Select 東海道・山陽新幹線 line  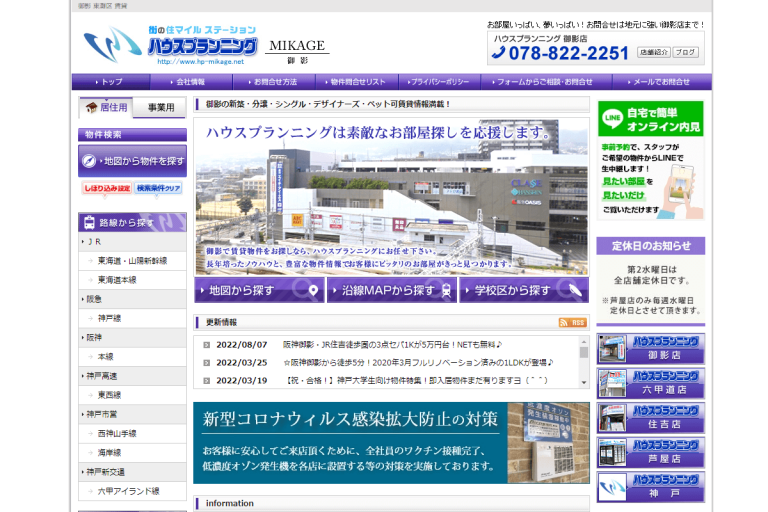coord(132,261)
